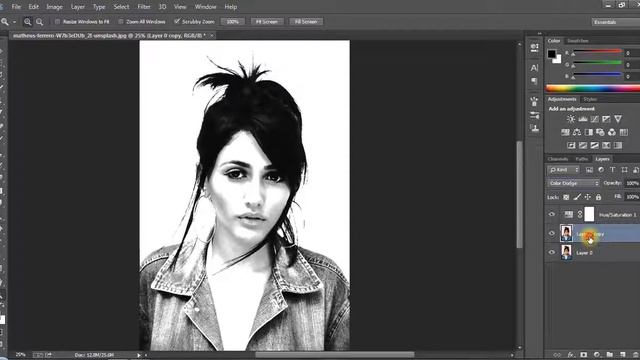Filter layers by text type
640x360 pixels.
click(612, 170)
